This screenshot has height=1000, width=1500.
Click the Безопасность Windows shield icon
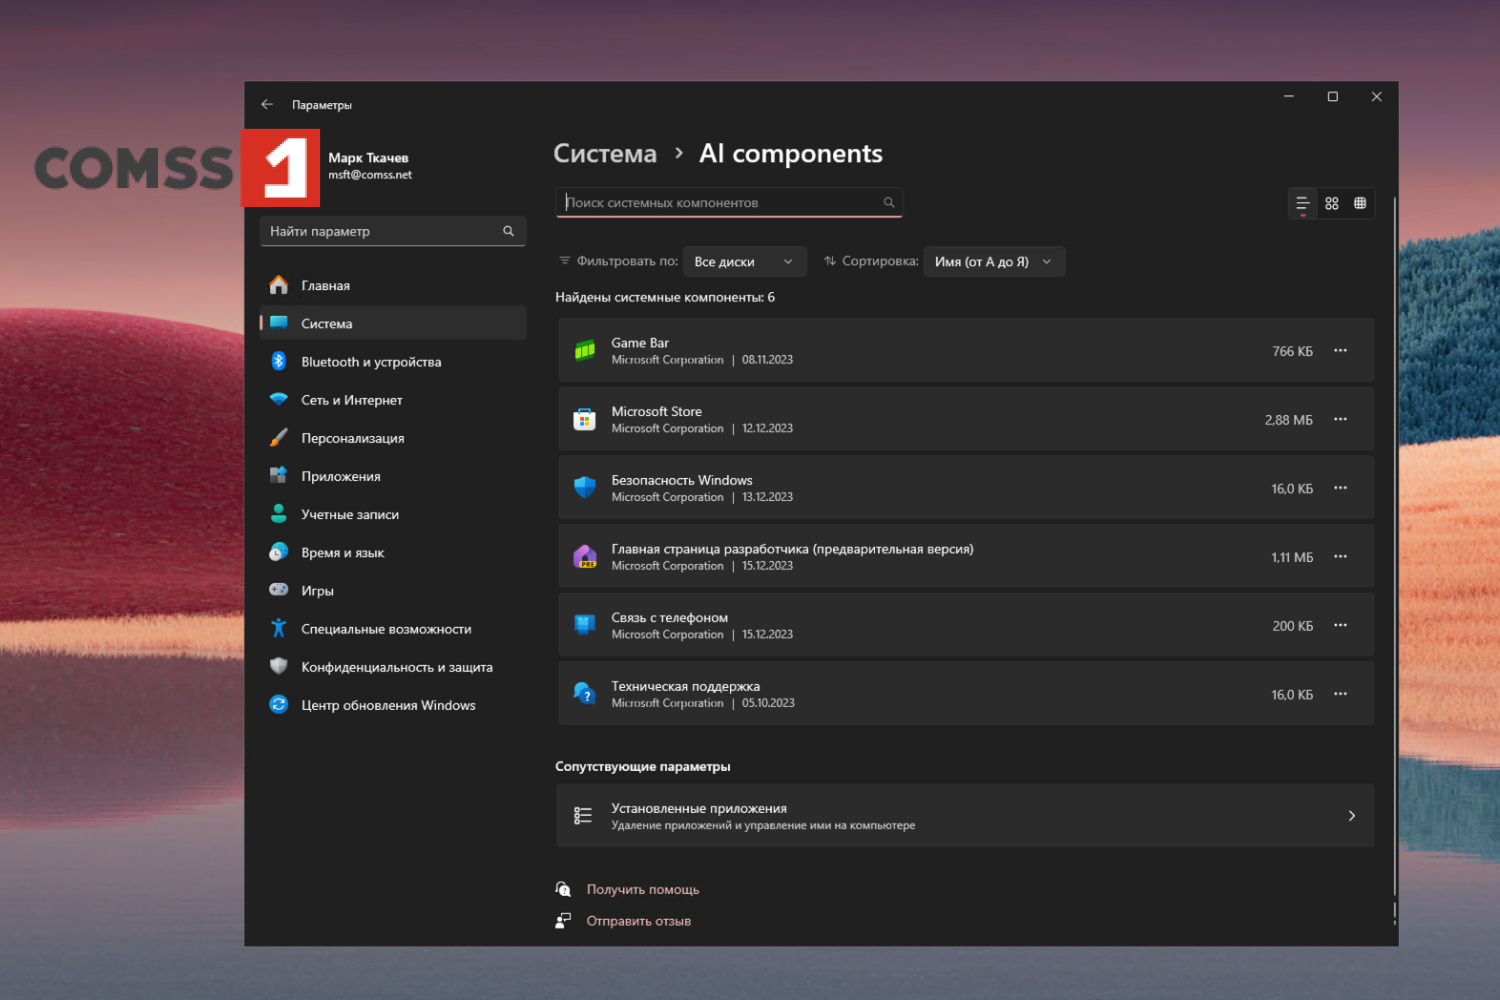pyautogui.click(x=585, y=488)
